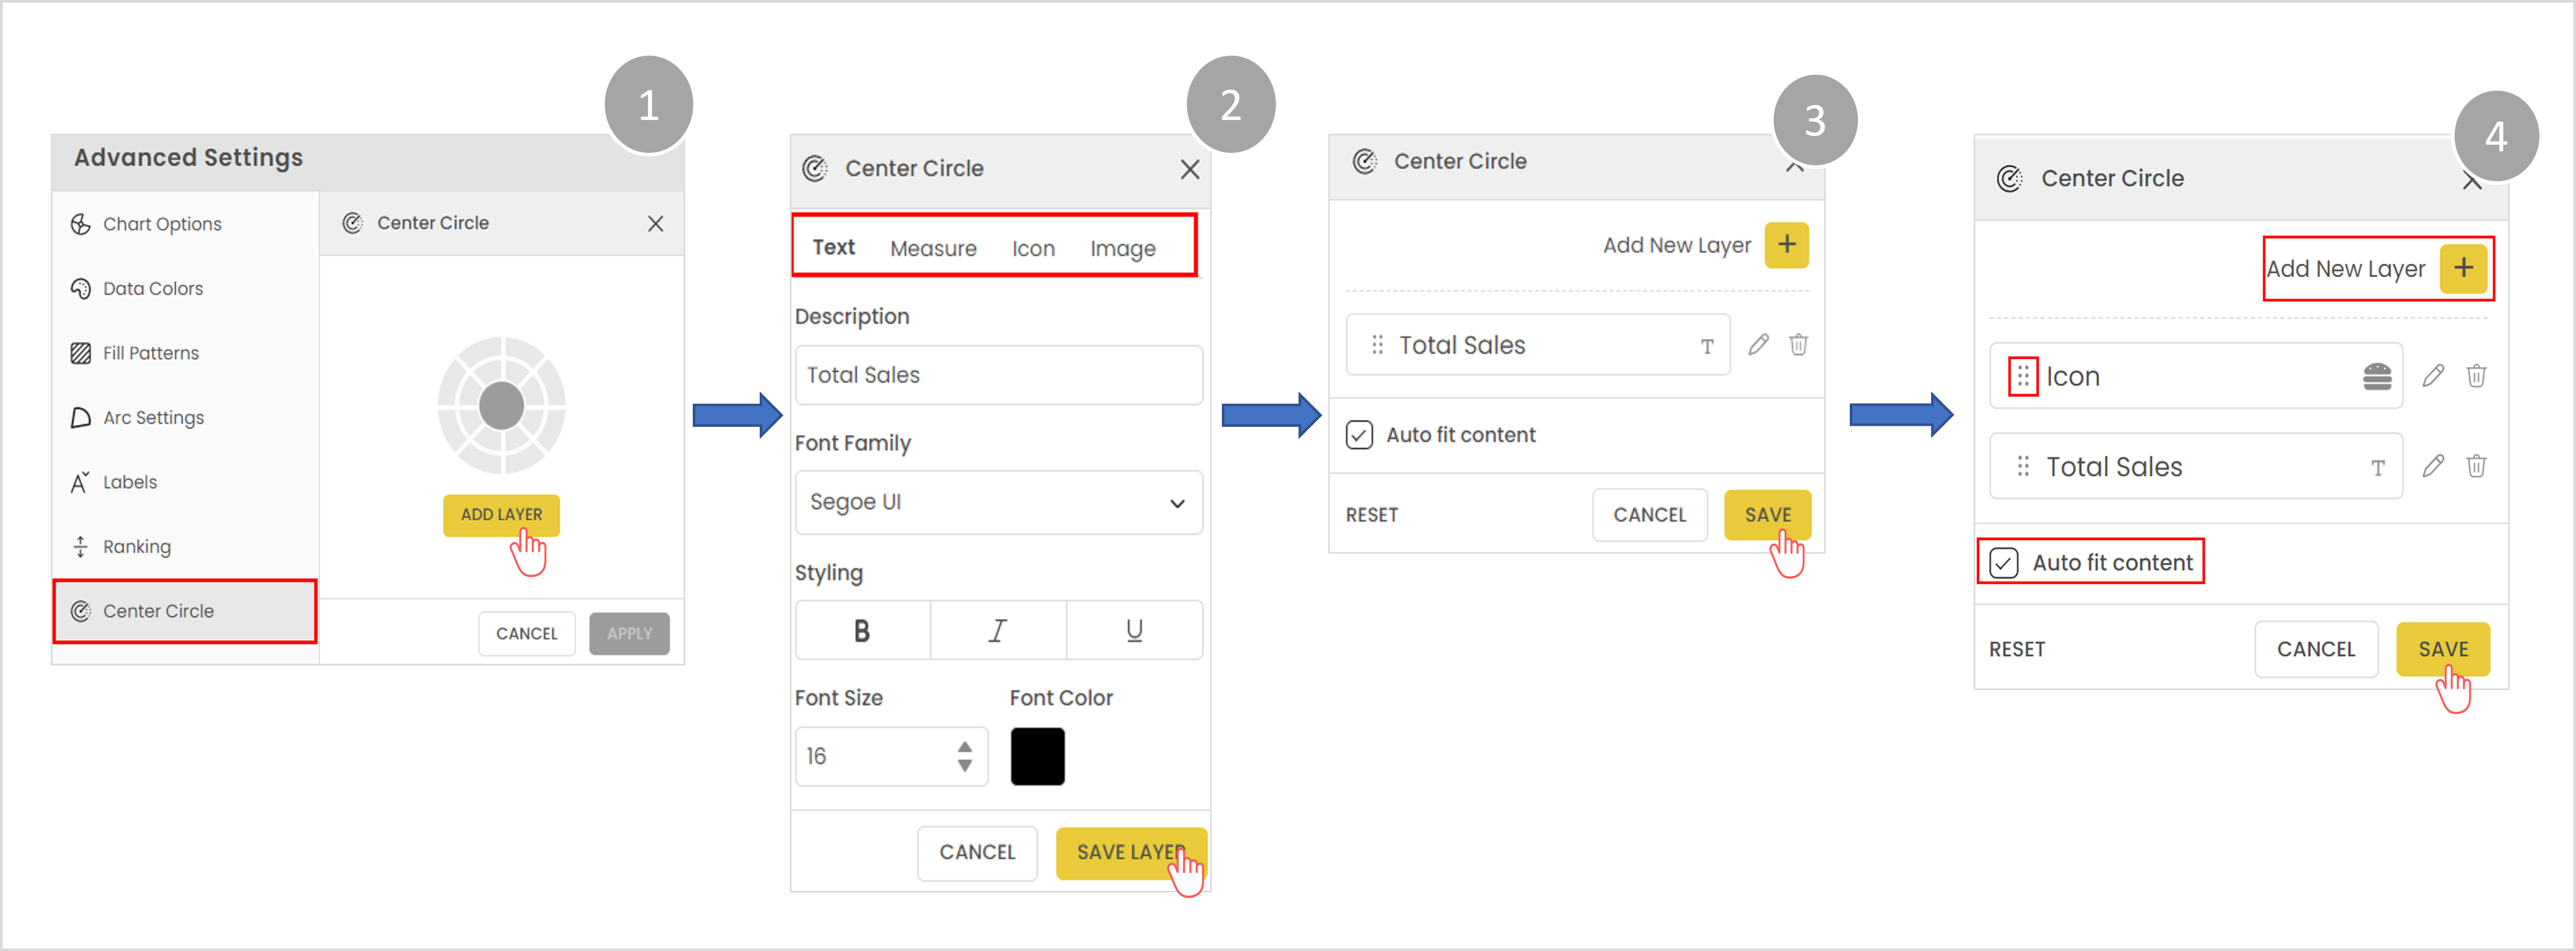2576x951 pixels.
Task: Delete Total Sales layer in panel 3
Action: pos(1798,345)
